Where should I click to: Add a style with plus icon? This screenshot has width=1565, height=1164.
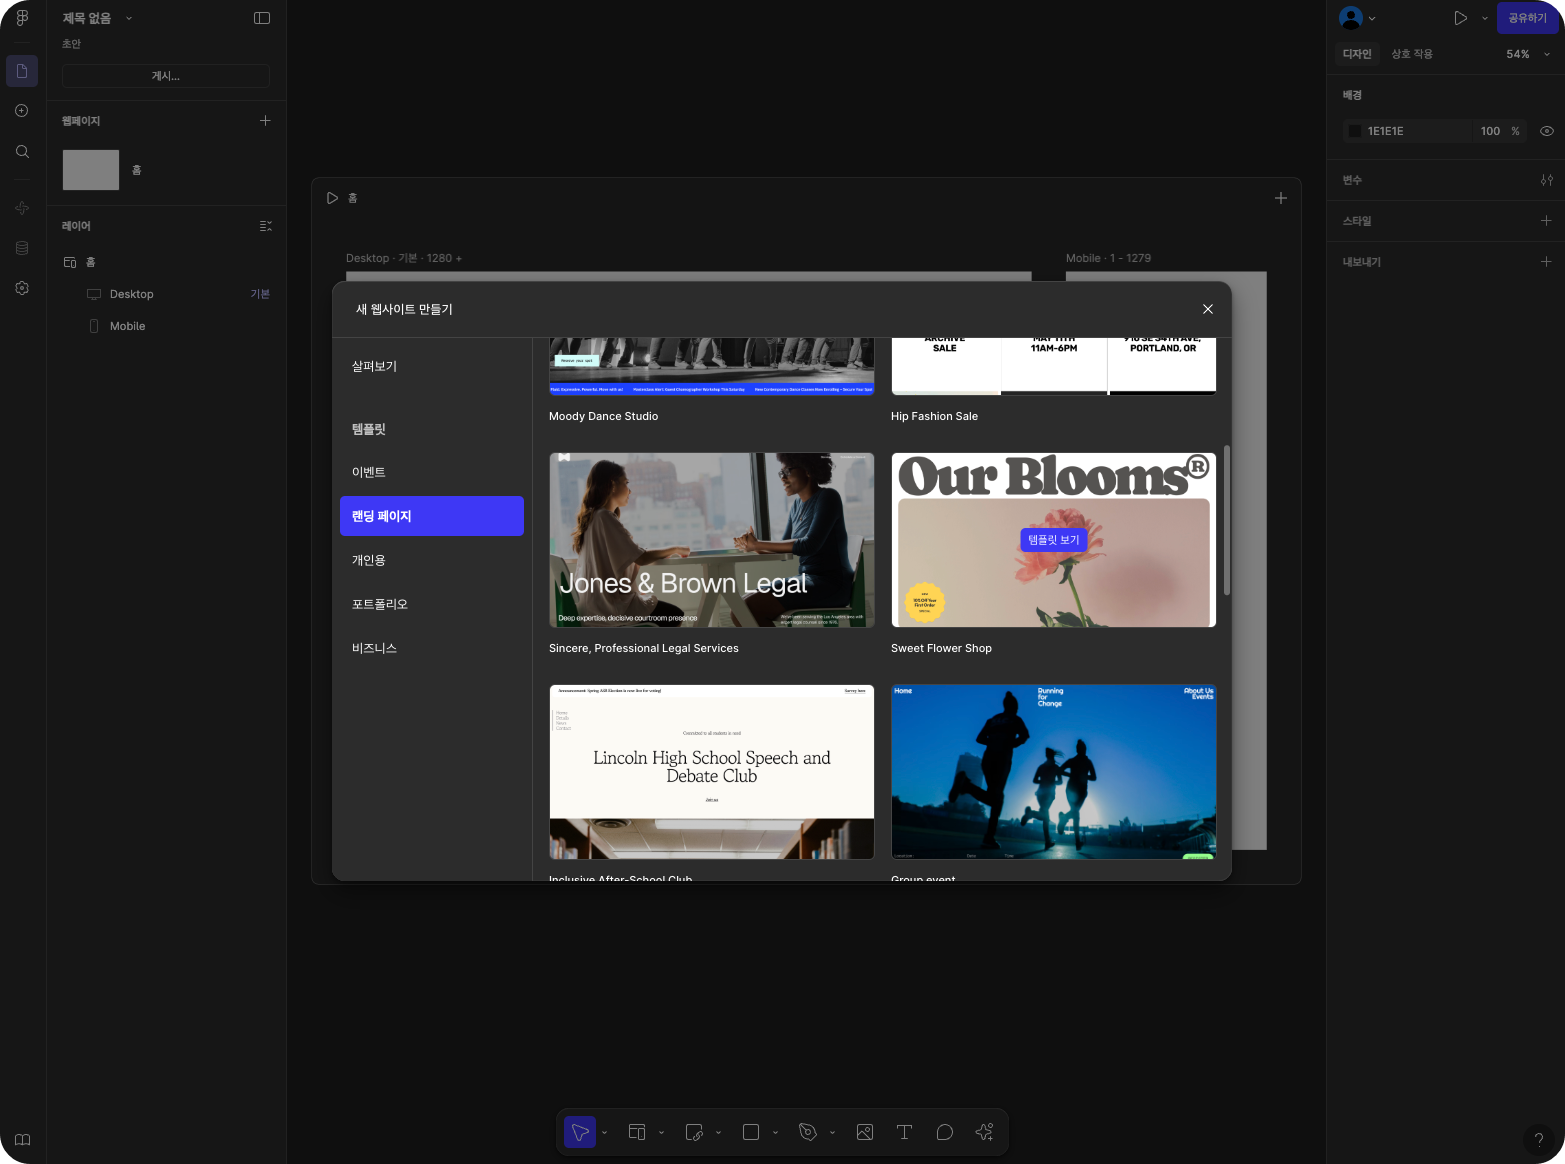pos(1546,221)
